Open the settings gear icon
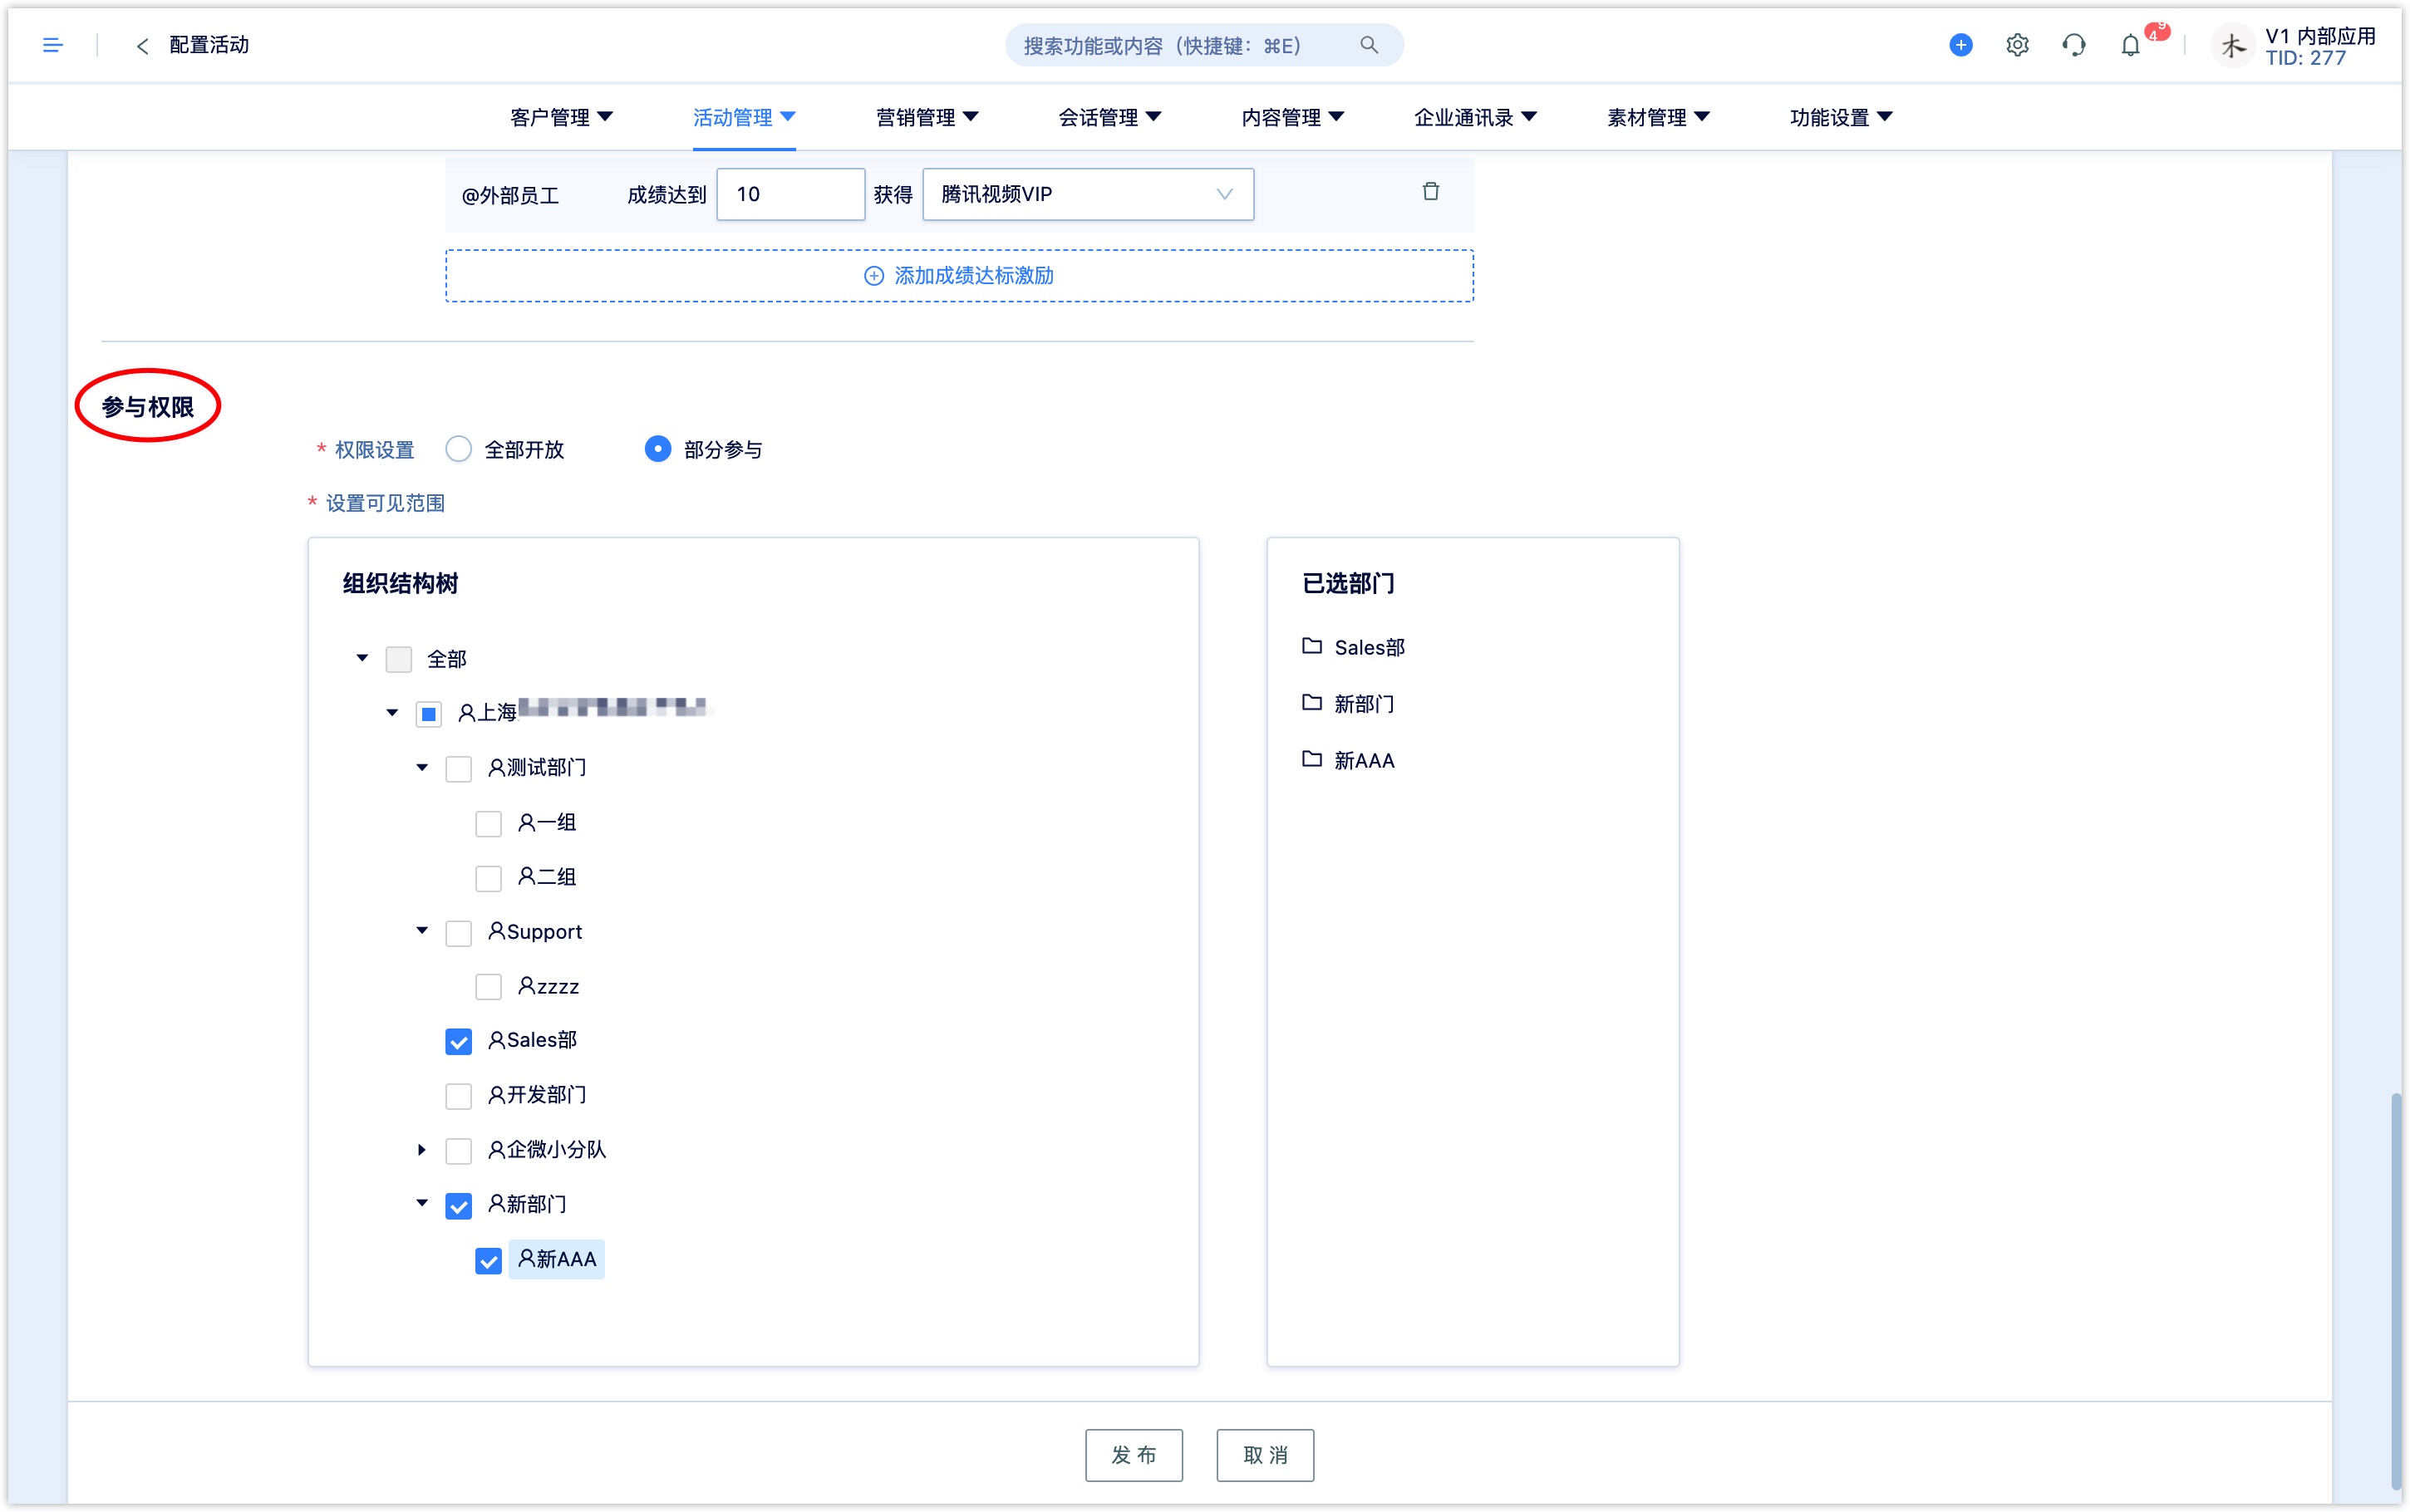Viewport: 2410px width, 1512px height. (x=2017, y=45)
